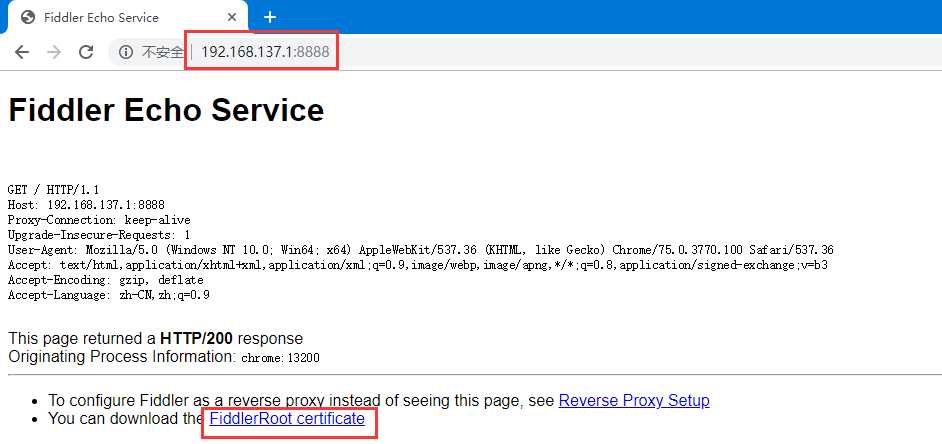Click 'Proxy-Connection: keep-alive' line

(x=99, y=220)
